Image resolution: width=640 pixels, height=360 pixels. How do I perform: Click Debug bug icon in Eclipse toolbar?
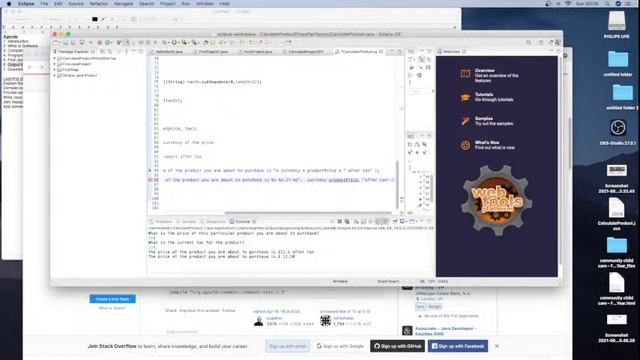pos(164,42)
